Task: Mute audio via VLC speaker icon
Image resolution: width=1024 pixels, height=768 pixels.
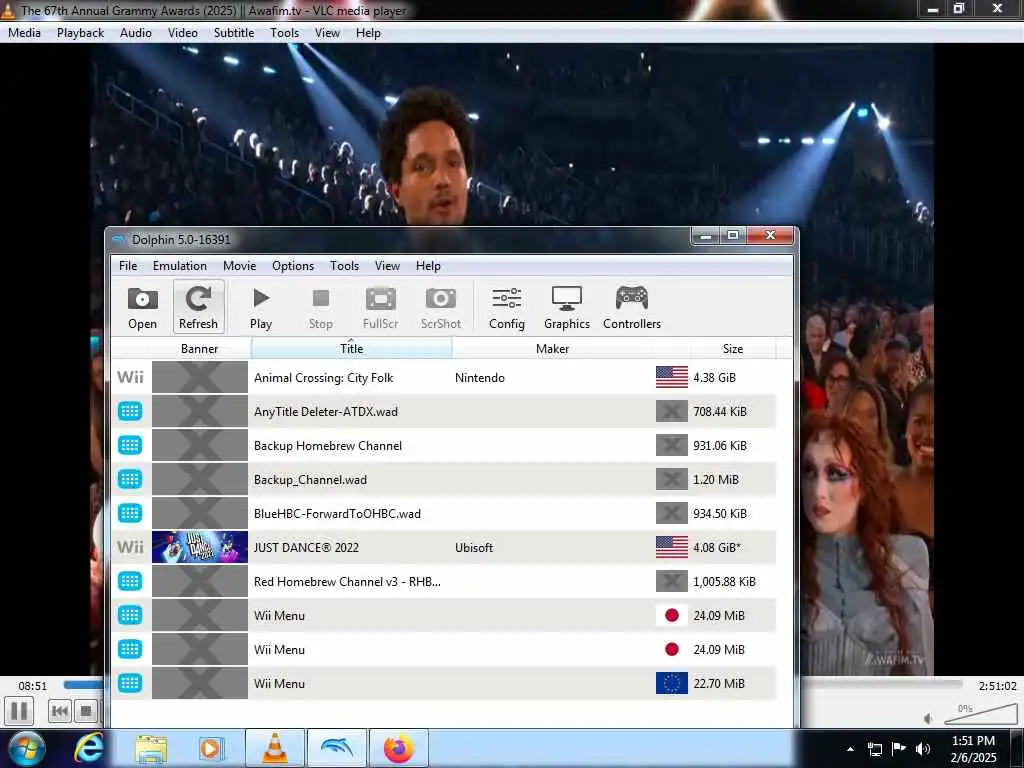Action: coord(927,718)
